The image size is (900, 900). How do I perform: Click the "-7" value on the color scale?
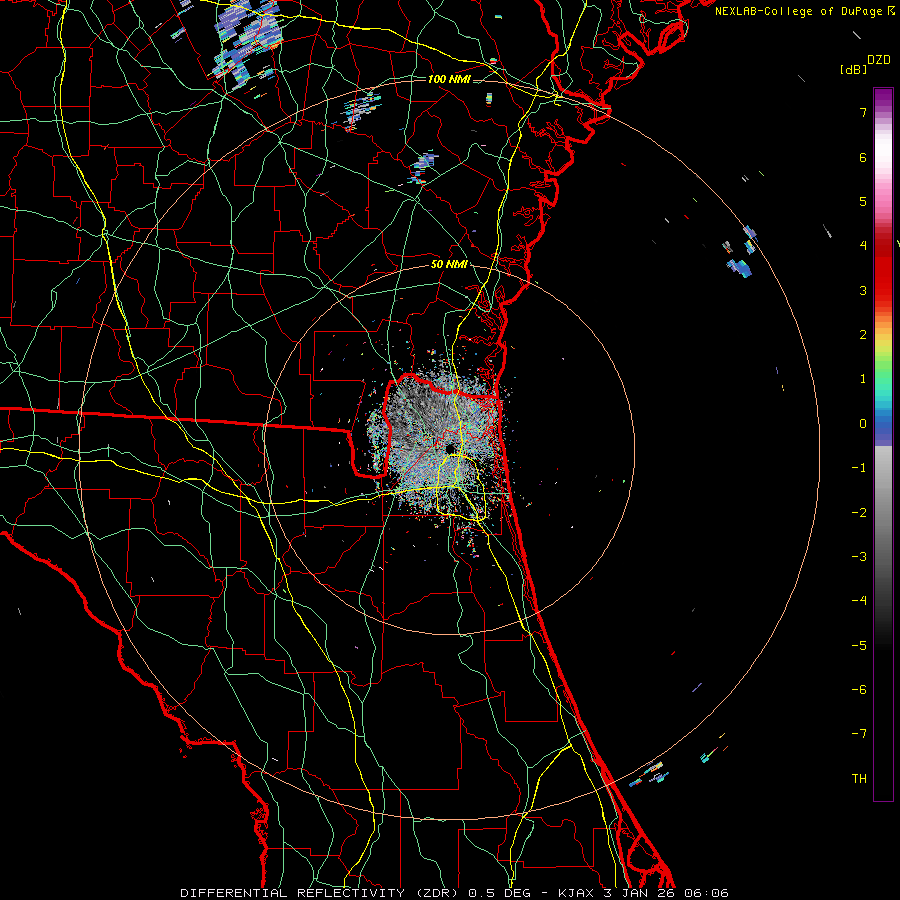[x=859, y=734]
